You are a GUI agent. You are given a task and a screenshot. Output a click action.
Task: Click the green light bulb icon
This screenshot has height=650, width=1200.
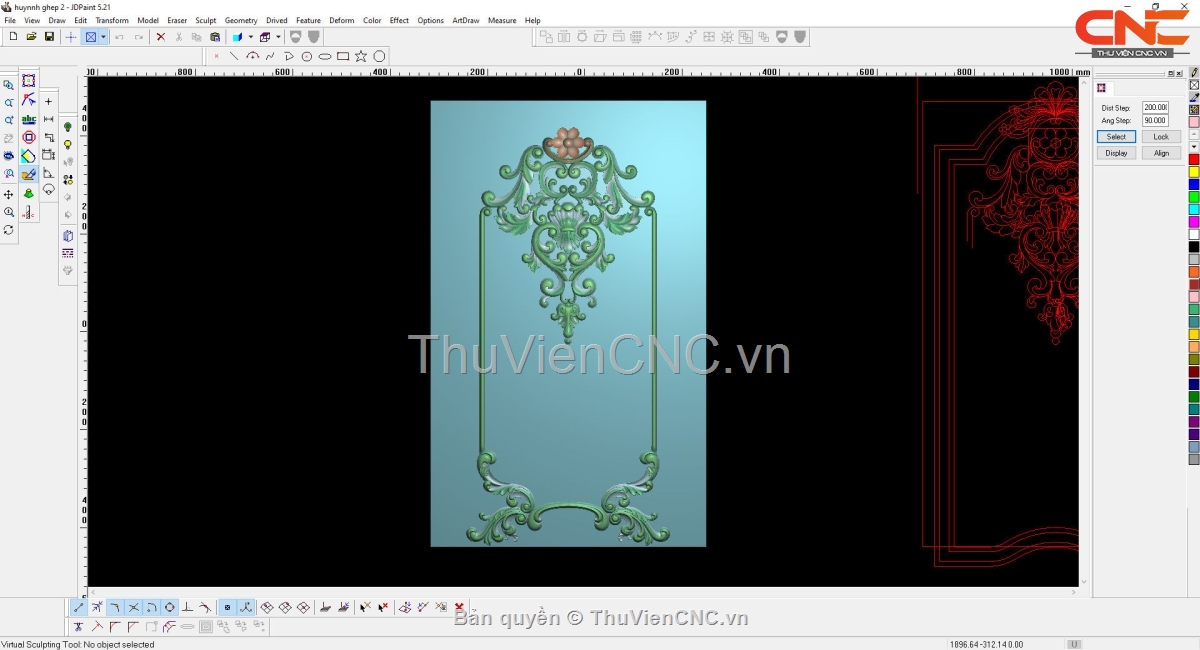point(68,127)
